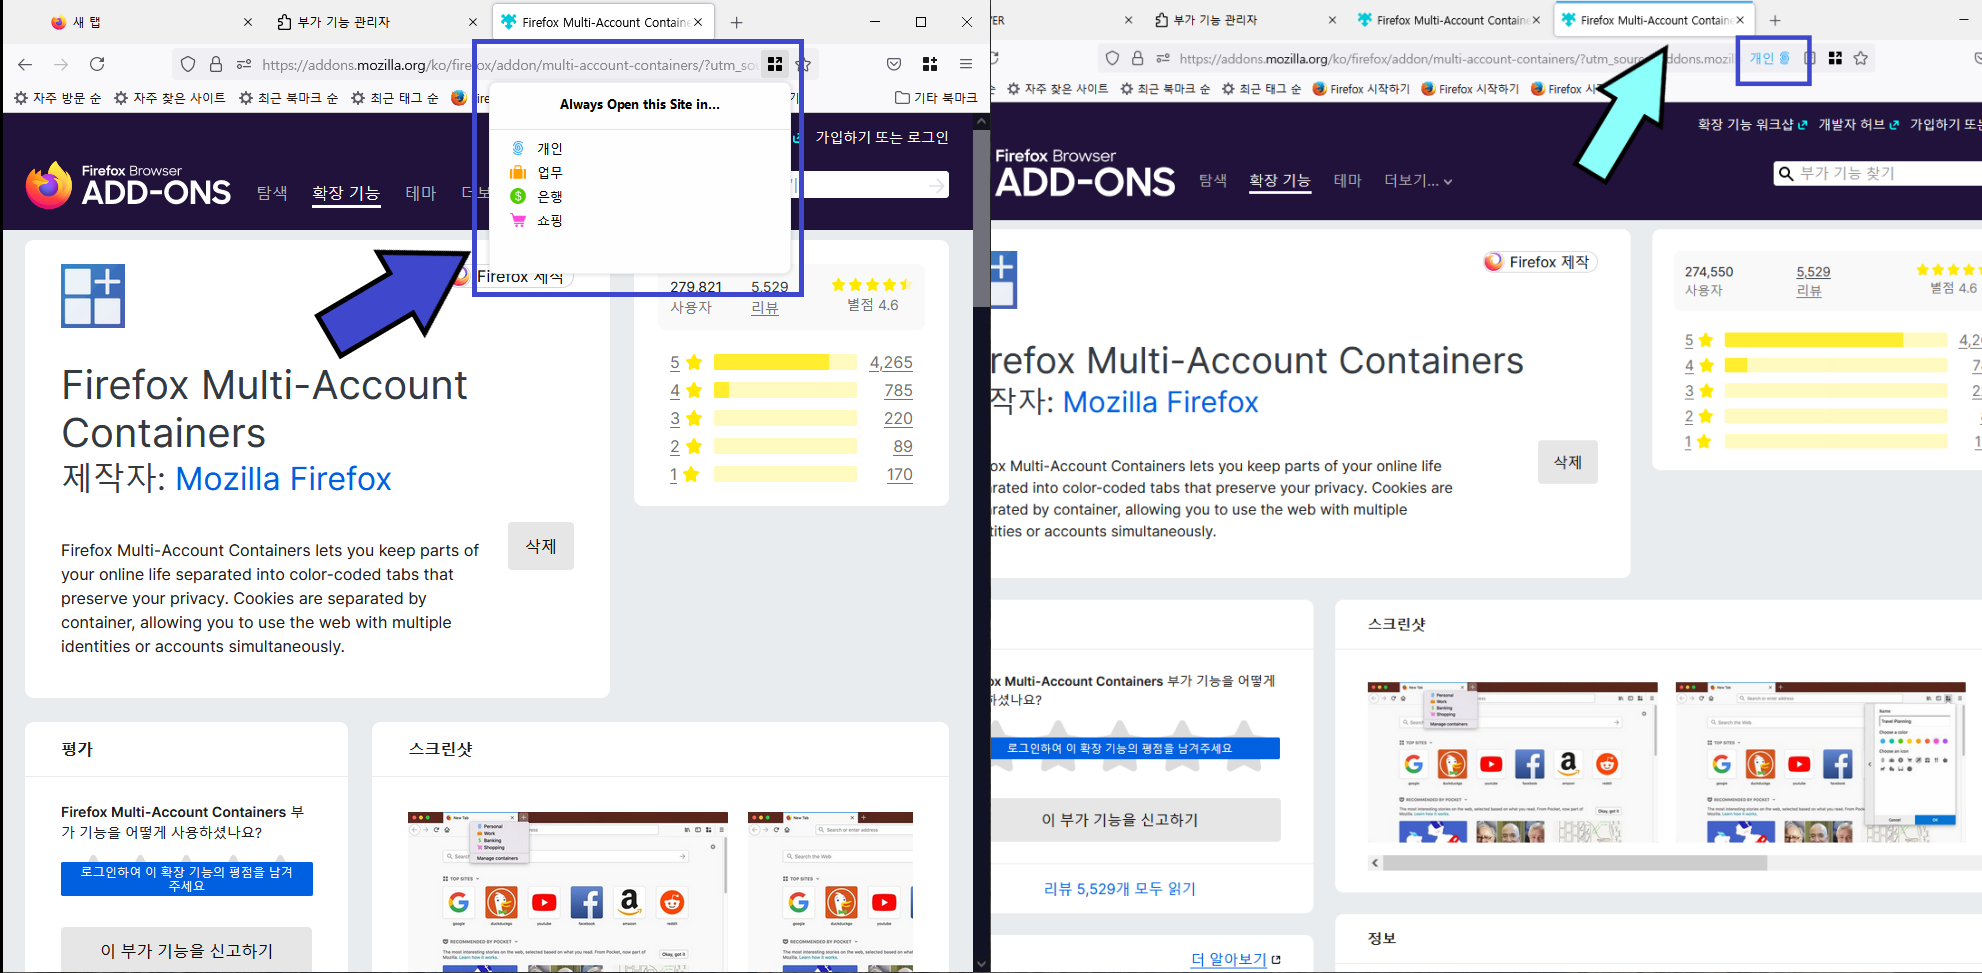Open 개발자 허브 link in right window
The image size is (1982, 973).
1858,124
